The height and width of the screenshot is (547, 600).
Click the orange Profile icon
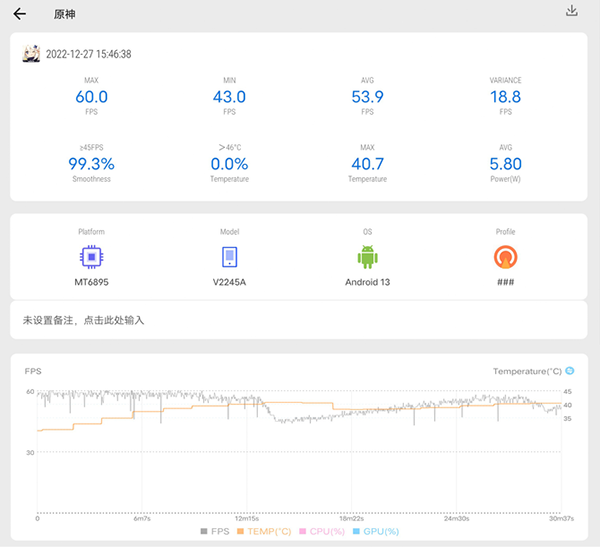tap(505, 257)
